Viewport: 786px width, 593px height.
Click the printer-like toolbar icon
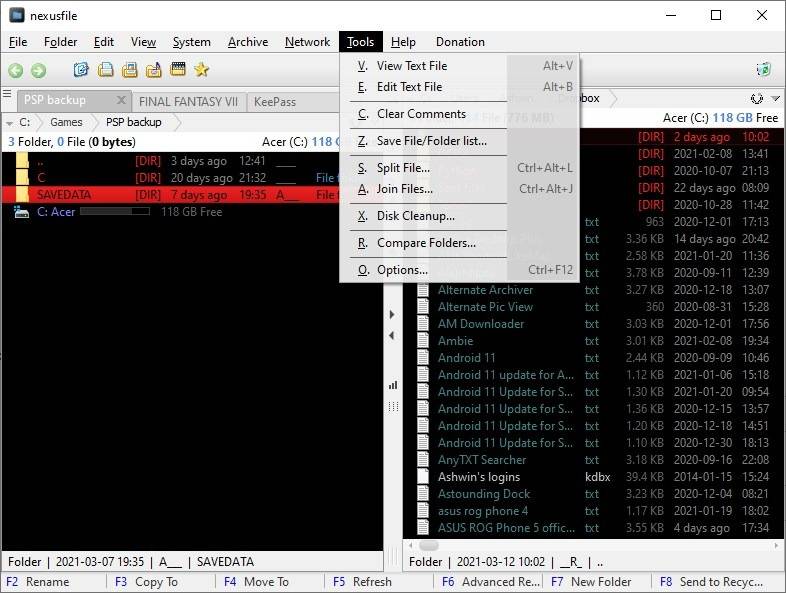(x=129, y=69)
